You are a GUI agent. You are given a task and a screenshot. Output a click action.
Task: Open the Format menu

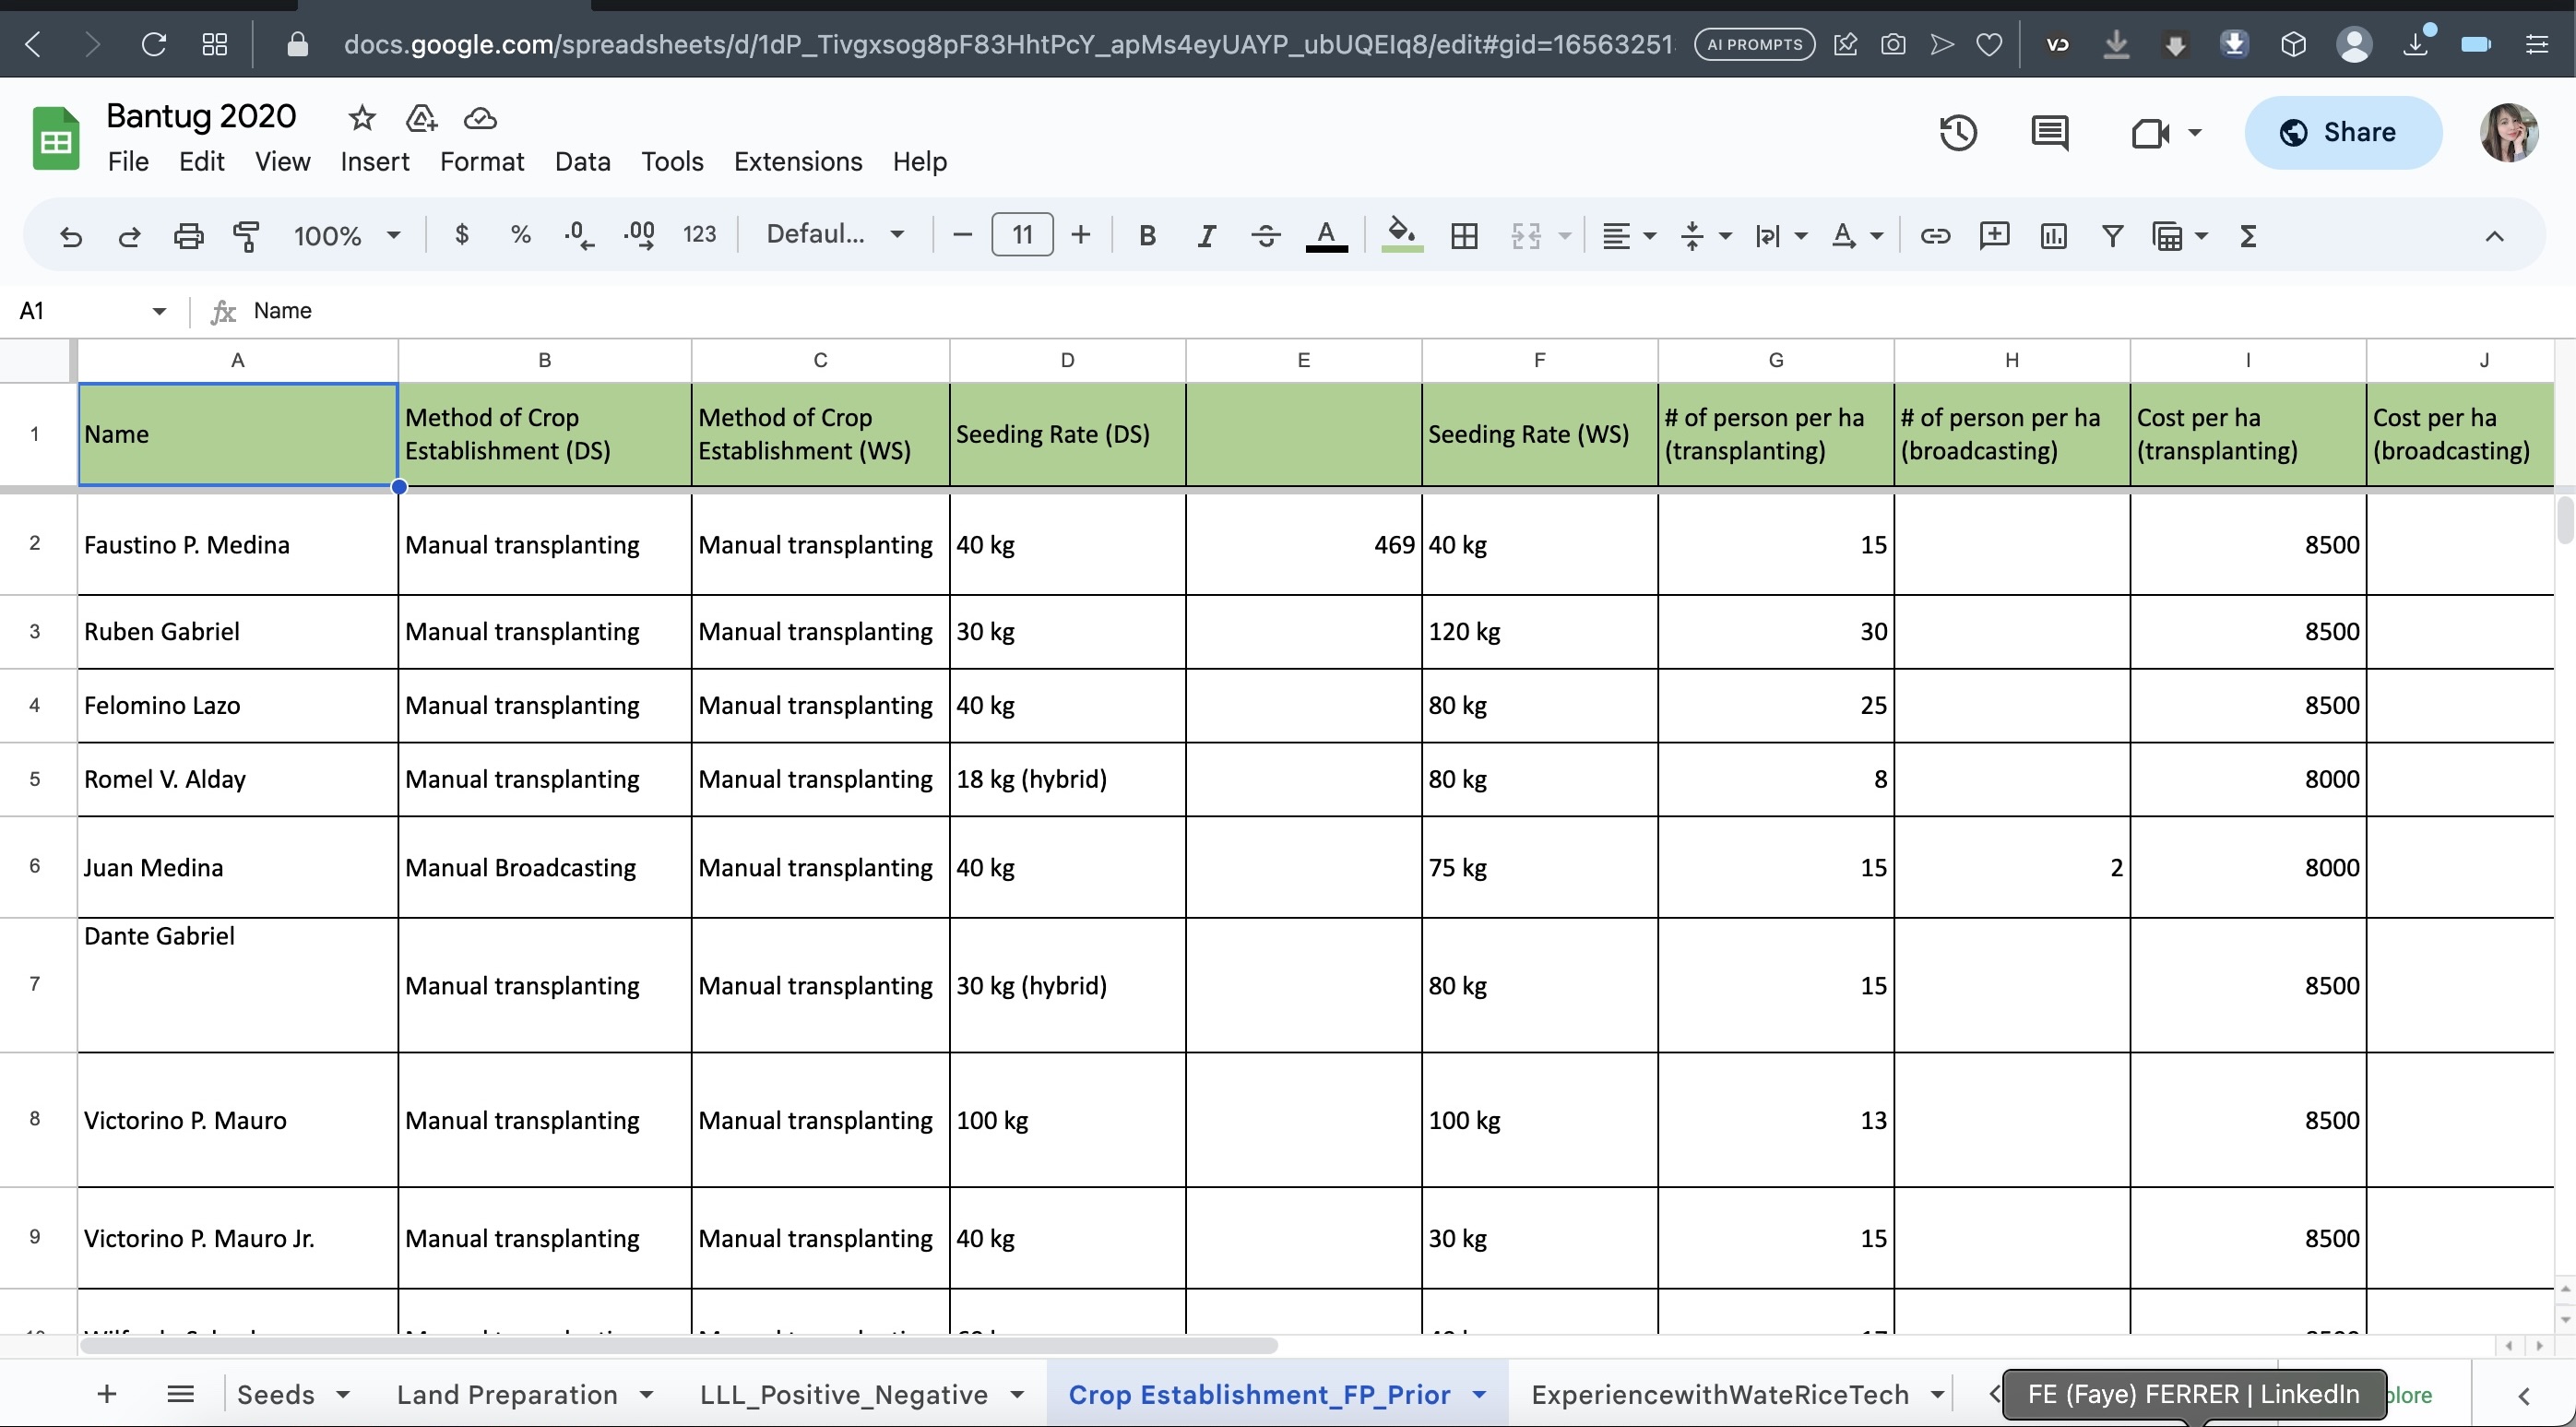[482, 161]
